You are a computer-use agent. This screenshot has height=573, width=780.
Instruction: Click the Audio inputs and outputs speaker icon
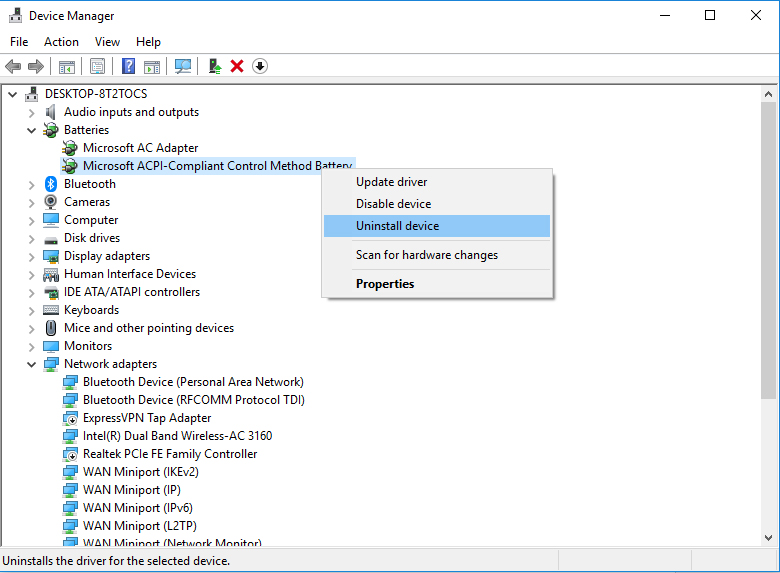tap(50, 112)
